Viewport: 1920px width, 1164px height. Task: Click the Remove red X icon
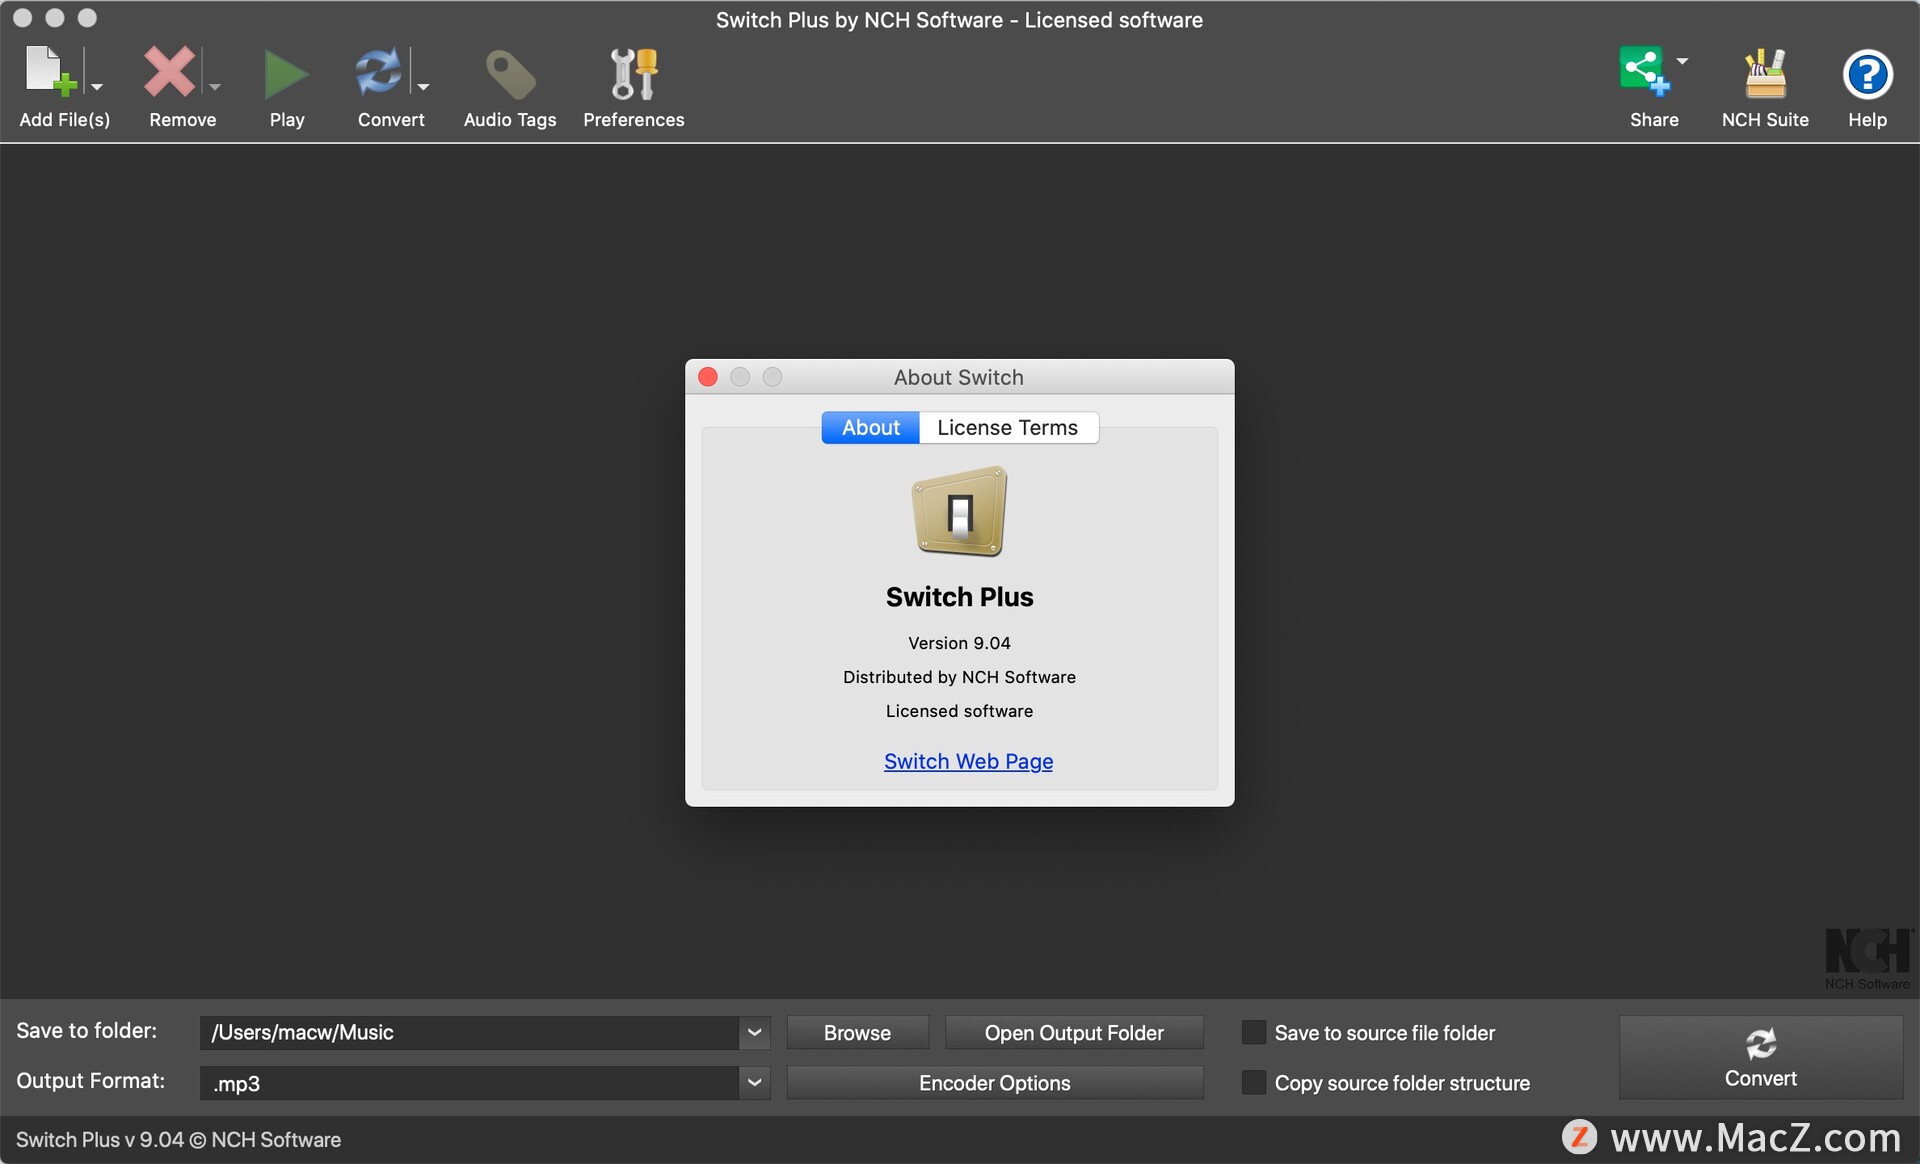[x=169, y=73]
